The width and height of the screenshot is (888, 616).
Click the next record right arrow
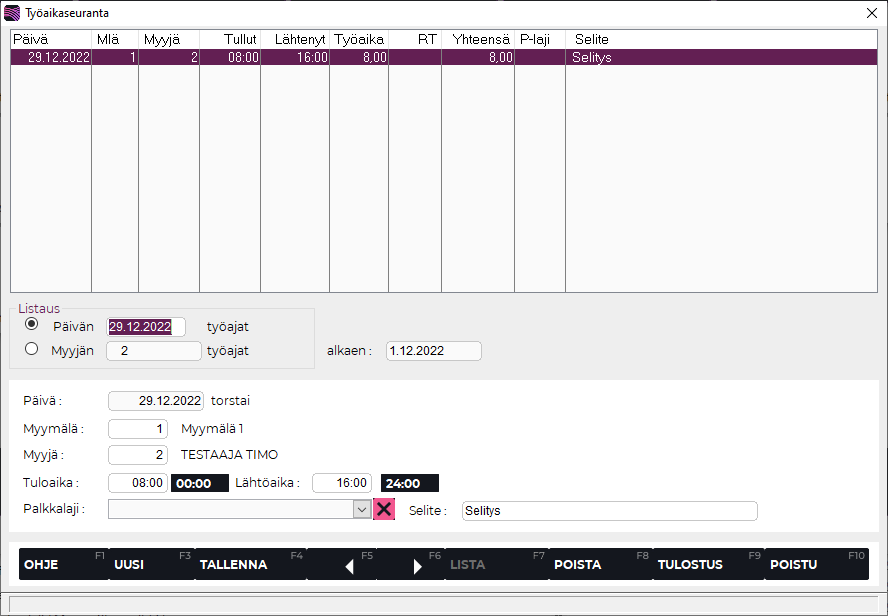tap(418, 566)
